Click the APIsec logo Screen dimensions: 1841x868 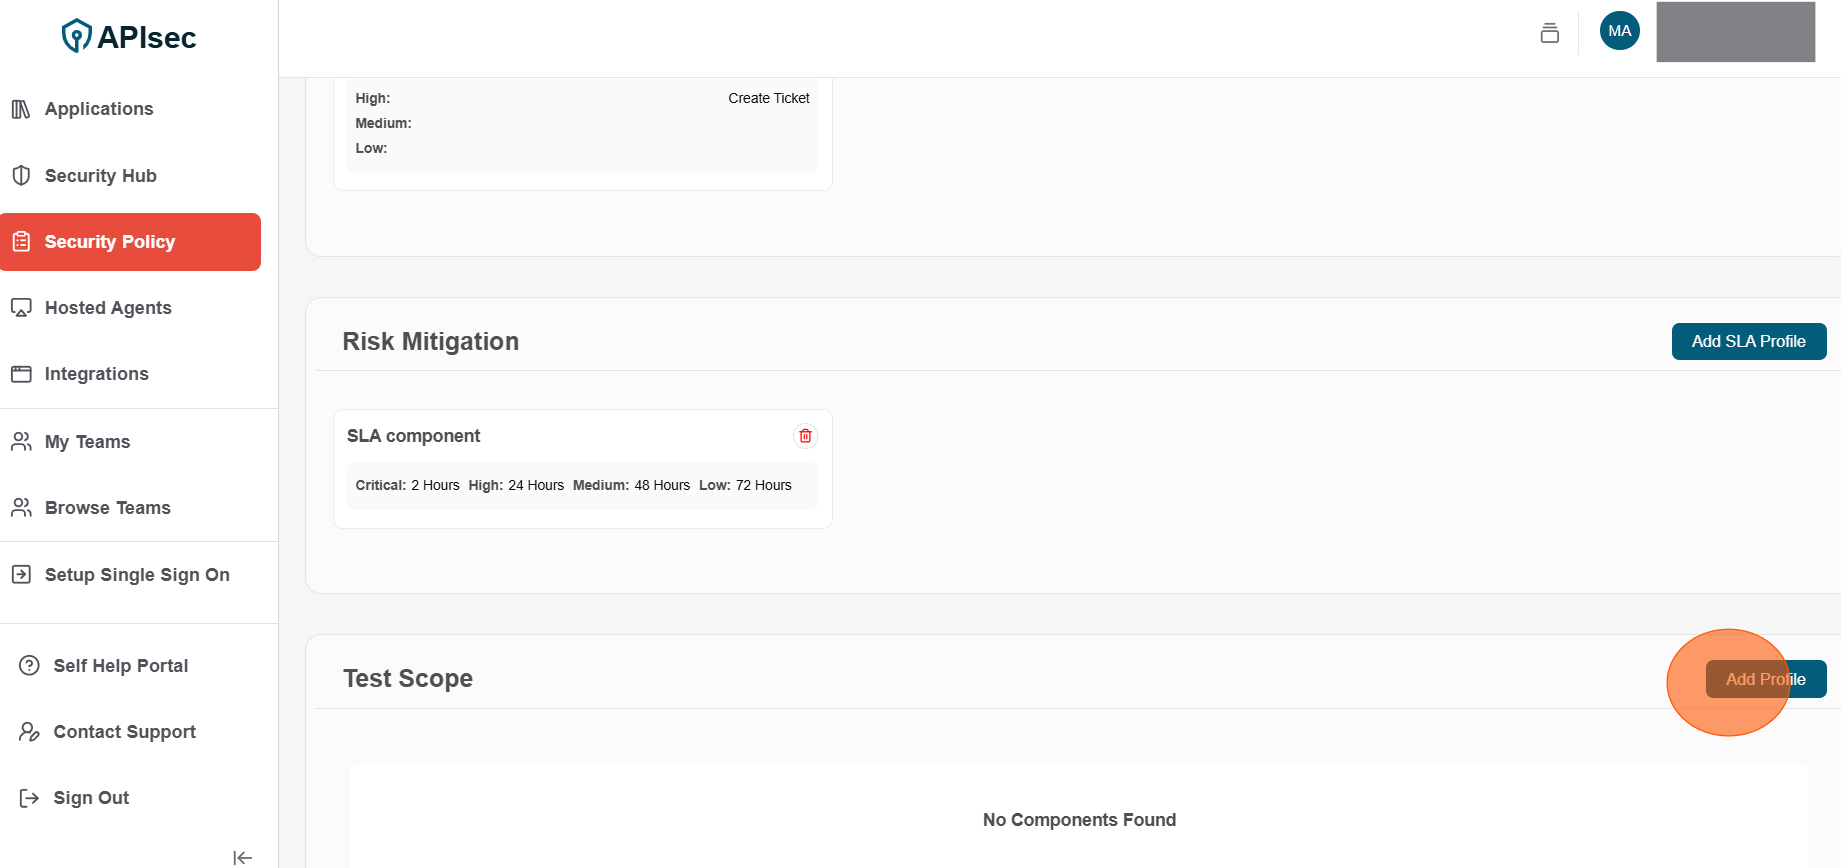(x=129, y=37)
